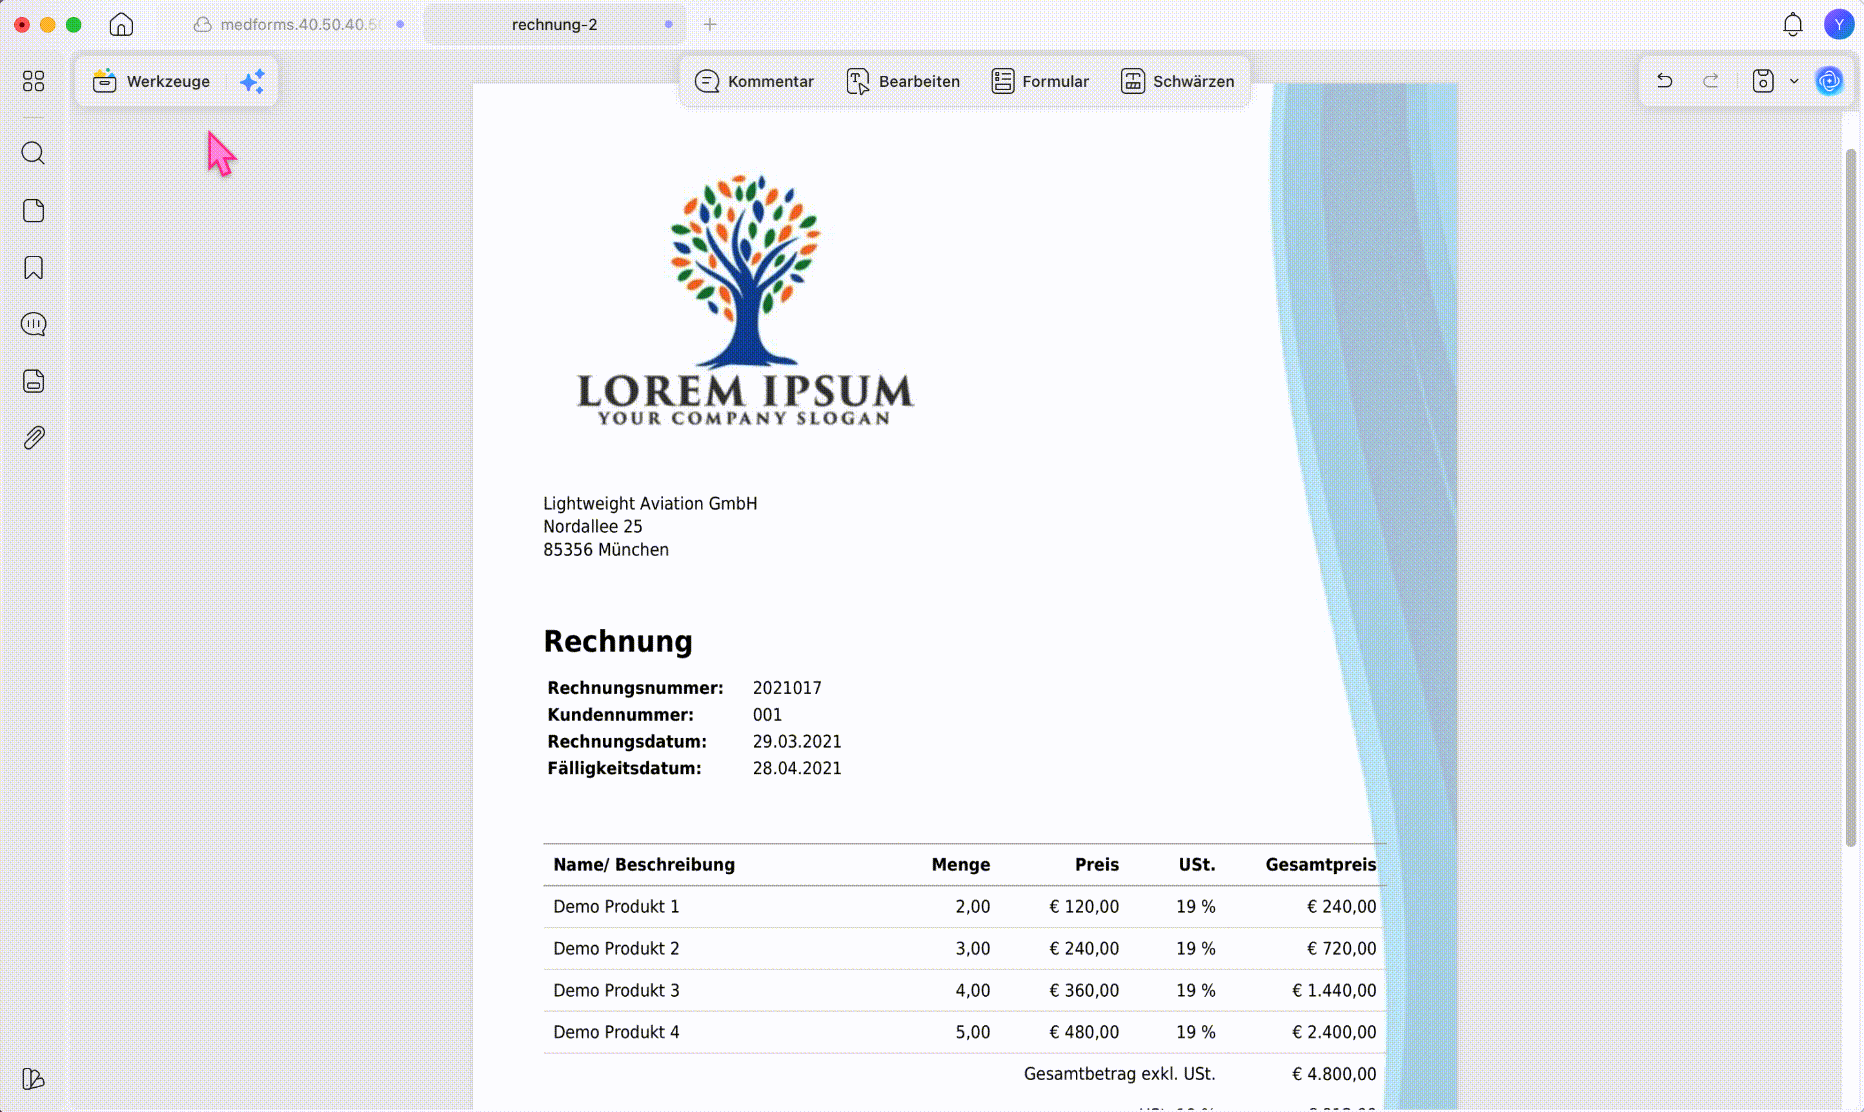Click the Lorem Ipsum tree logo
Image resolution: width=1864 pixels, height=1112 pixels.
tap(746, 299)
